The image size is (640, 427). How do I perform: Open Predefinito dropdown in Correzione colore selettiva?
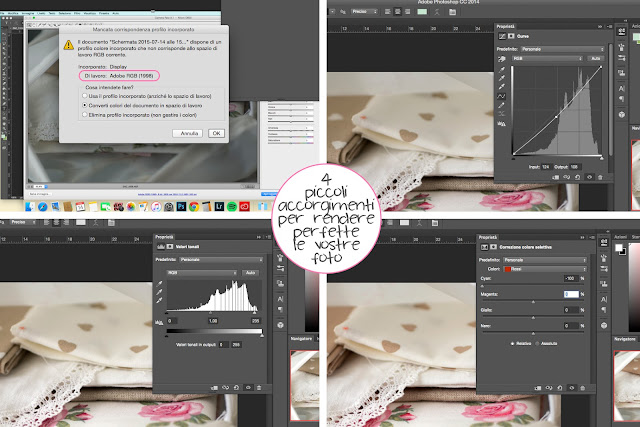(545, 260)
